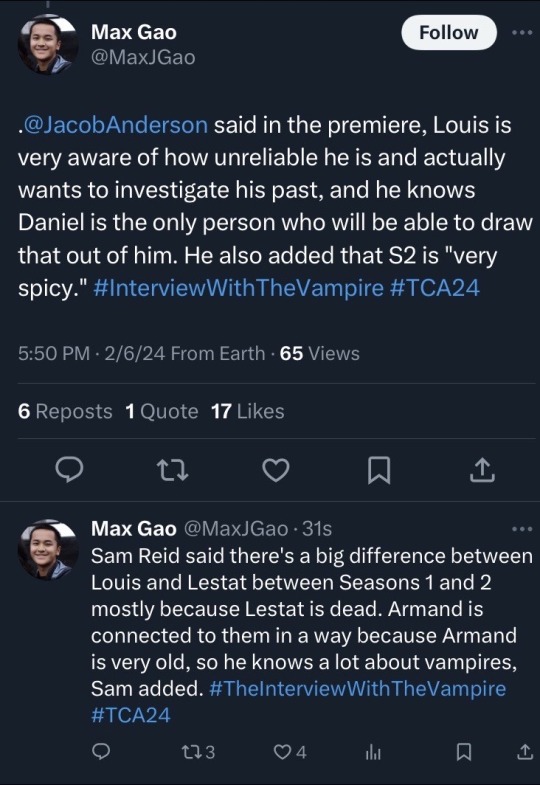
Task: Open Max Gao's profile photo at top
Action: [x=48, y=44]
